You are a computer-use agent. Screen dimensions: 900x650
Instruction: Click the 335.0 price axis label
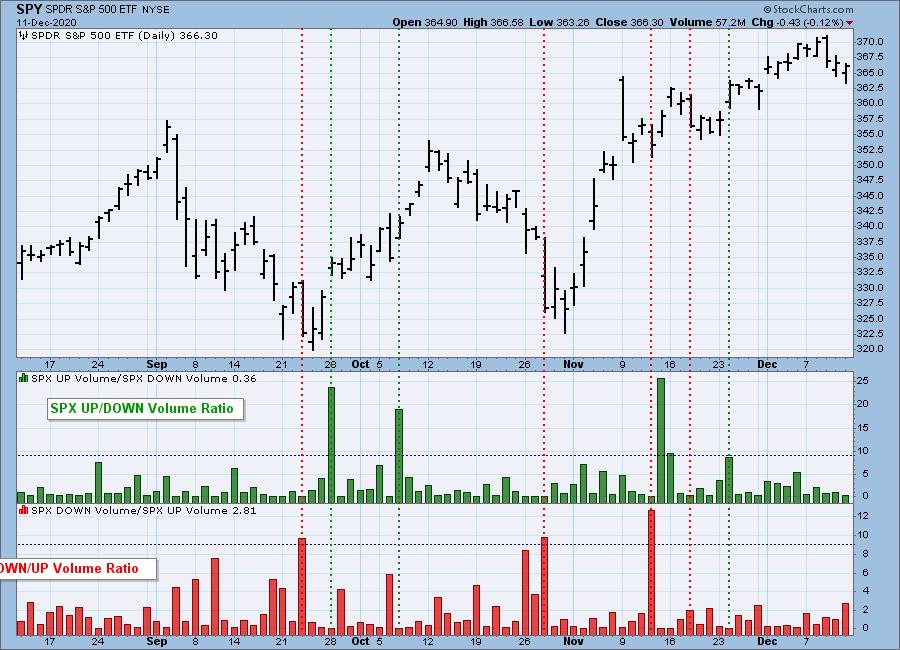pos(870,257)
